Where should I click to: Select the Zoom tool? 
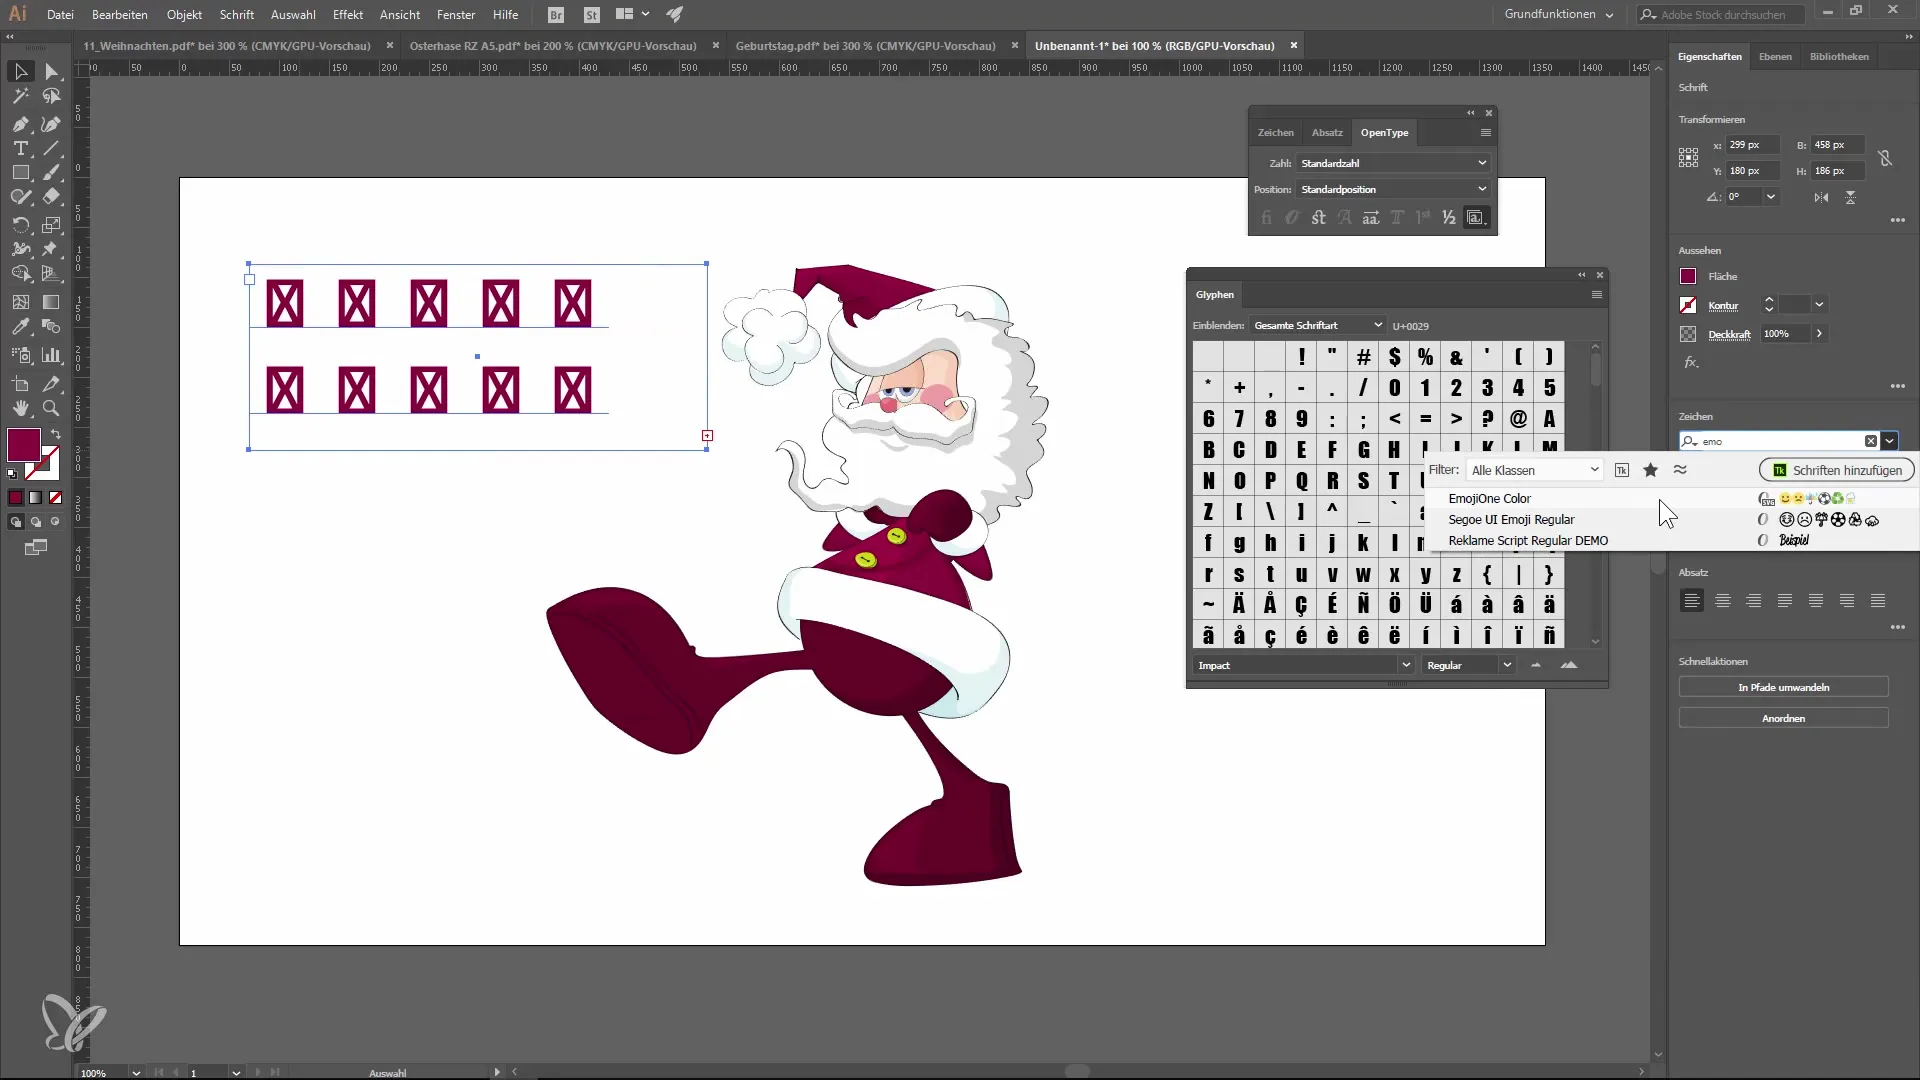[x=52, y=408]
